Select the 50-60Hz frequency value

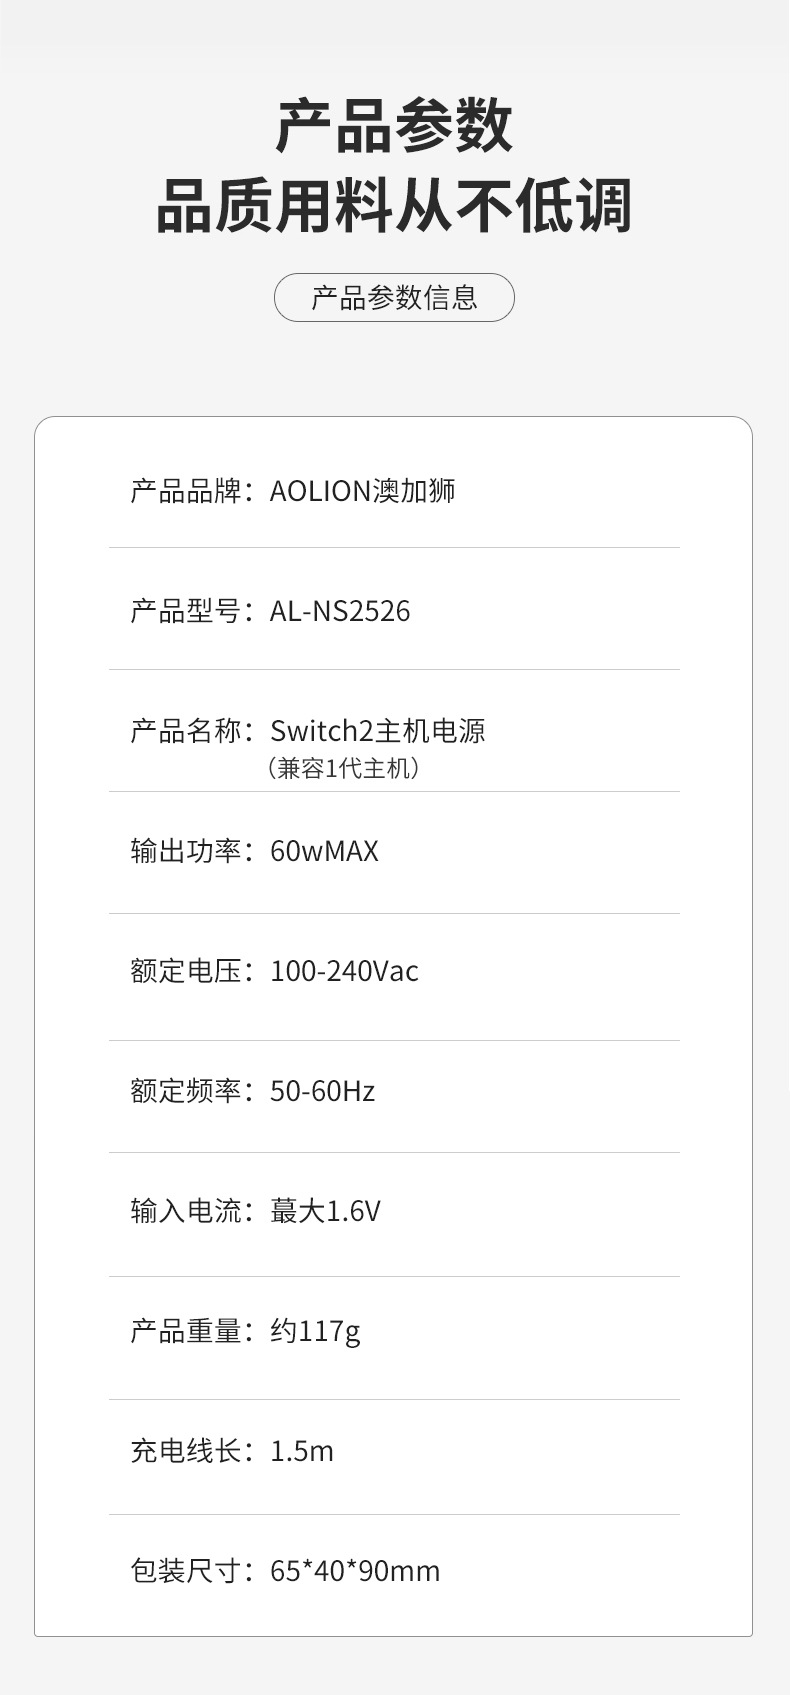[x=322, y=1091]
